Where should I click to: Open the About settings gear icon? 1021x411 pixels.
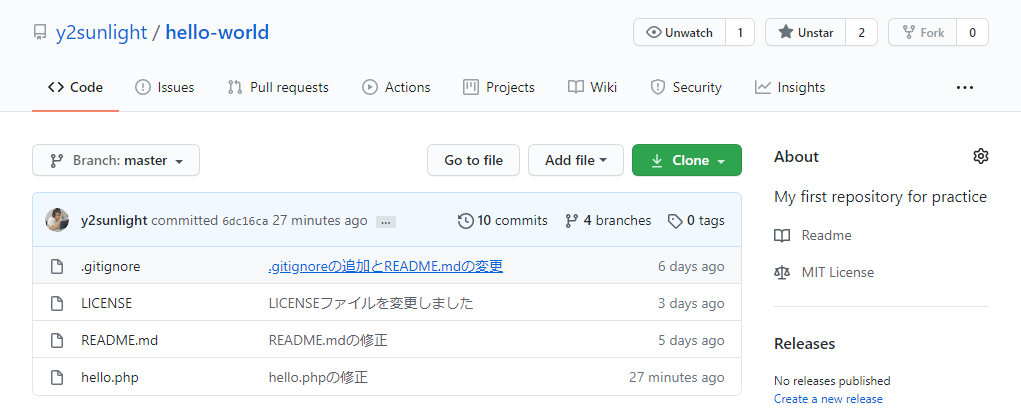coord(980,156)
